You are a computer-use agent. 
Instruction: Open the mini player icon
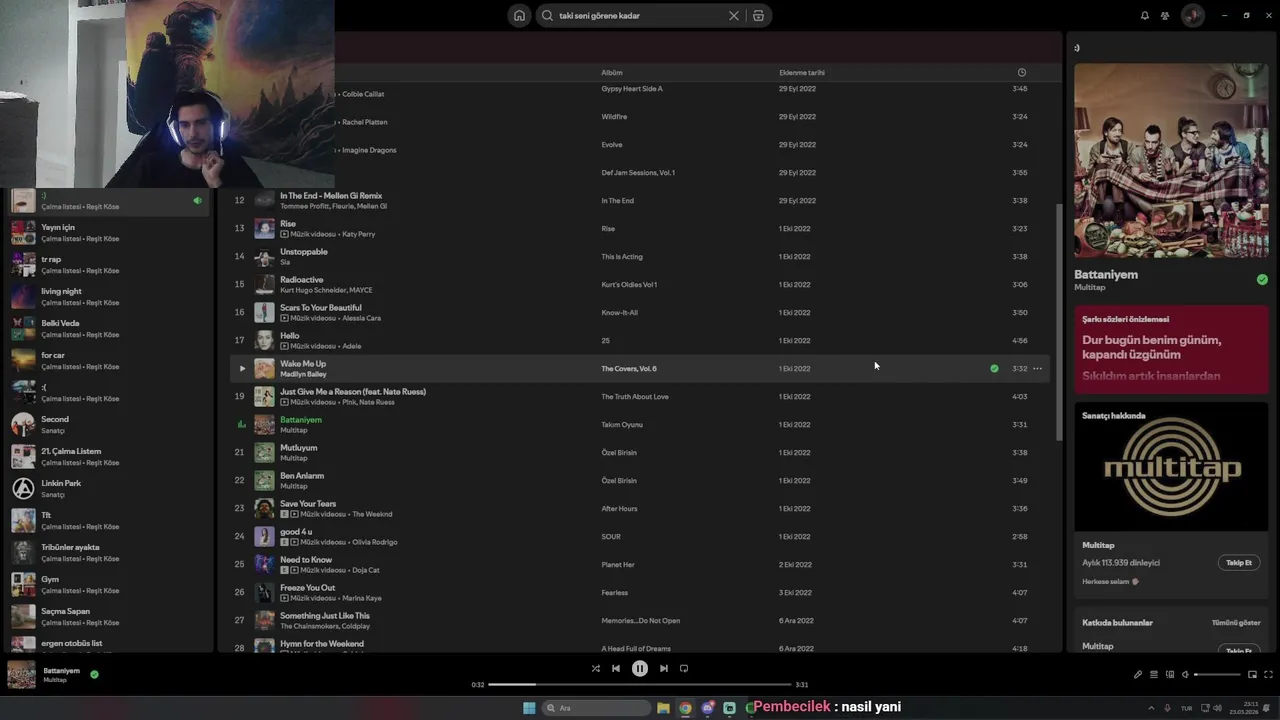pos(1252,675)
